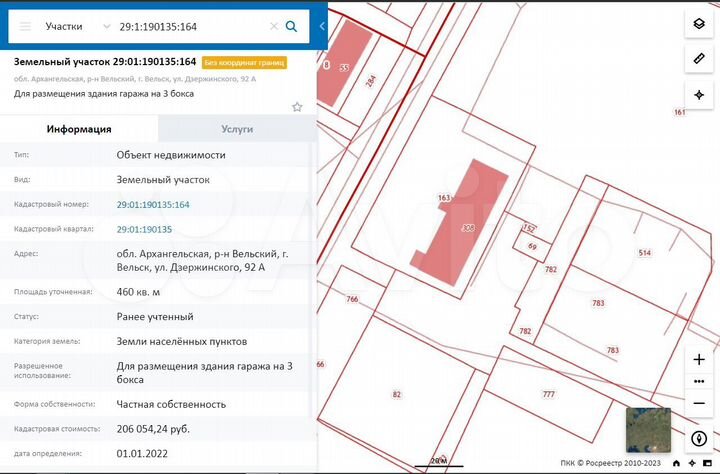Collapse the side panel with left chevron

click(322, 25)
